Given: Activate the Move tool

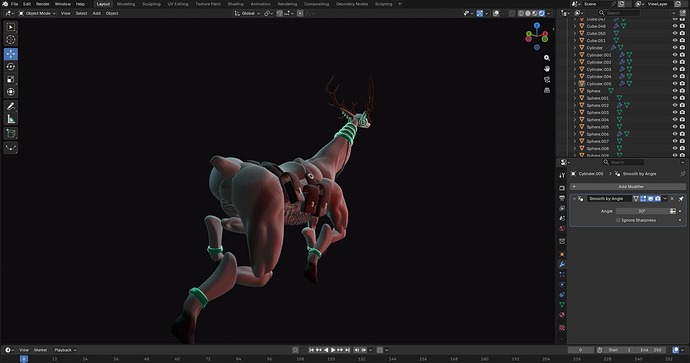Looking at the screenshot, I should coord(11,54).
